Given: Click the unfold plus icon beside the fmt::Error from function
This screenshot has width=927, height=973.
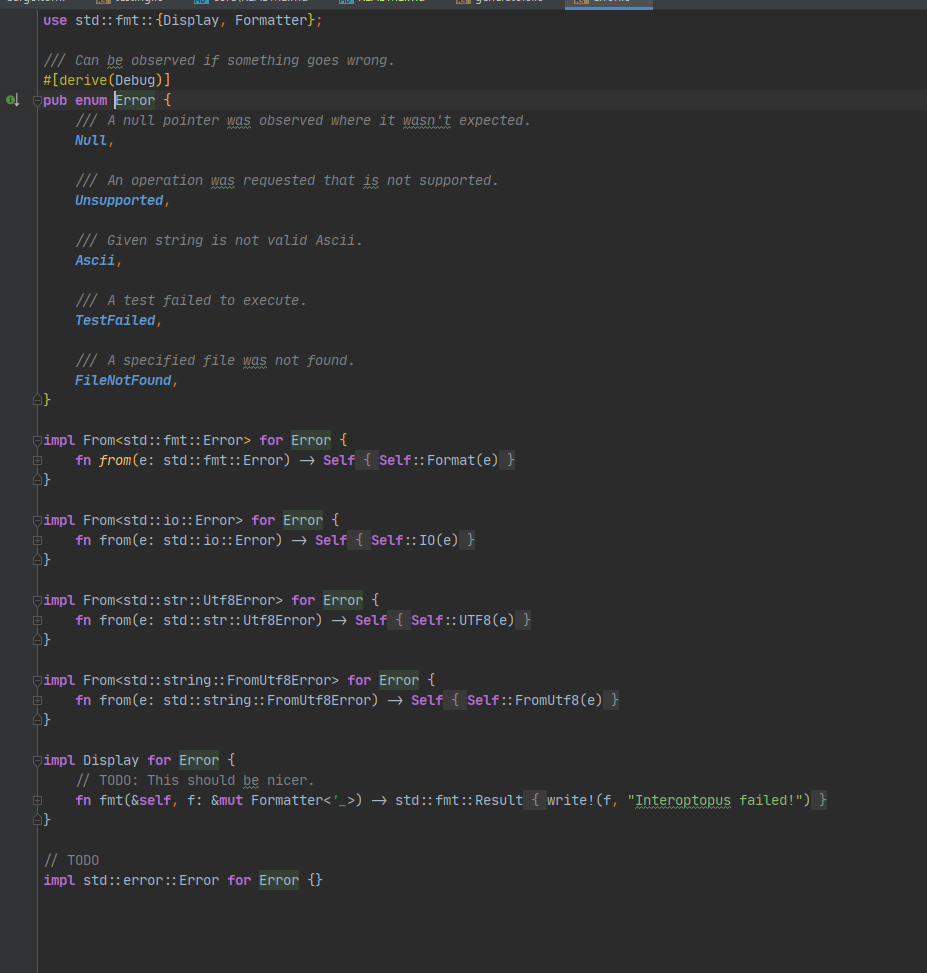Looking at the screenshot, I should [x=37, y=460].
